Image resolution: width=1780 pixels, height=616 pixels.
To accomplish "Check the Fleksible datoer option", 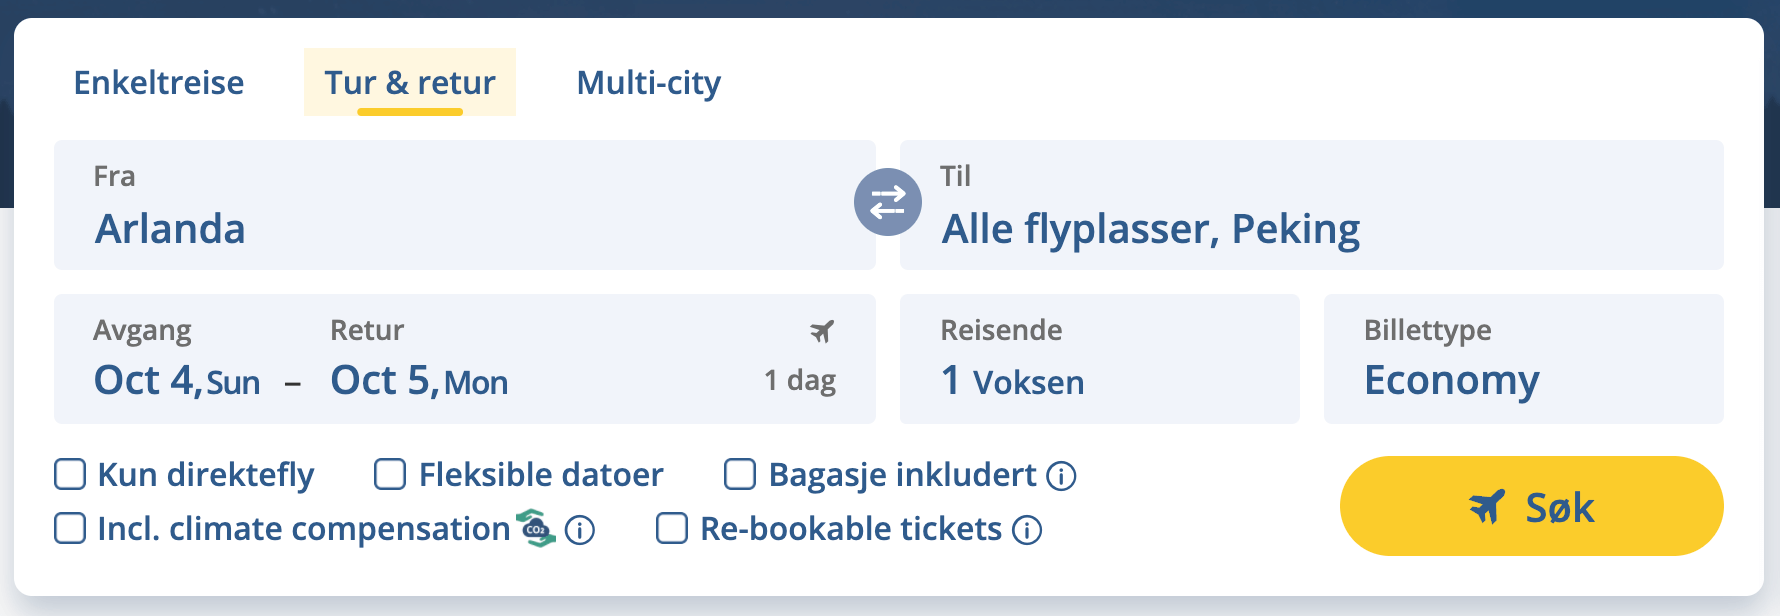I will tap(389, 475).
